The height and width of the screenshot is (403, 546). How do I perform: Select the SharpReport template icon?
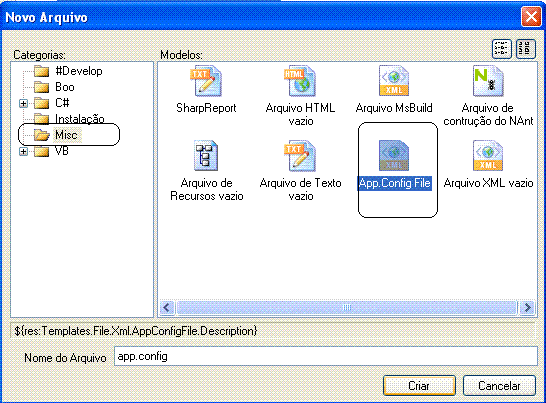[x=206, y=81]
